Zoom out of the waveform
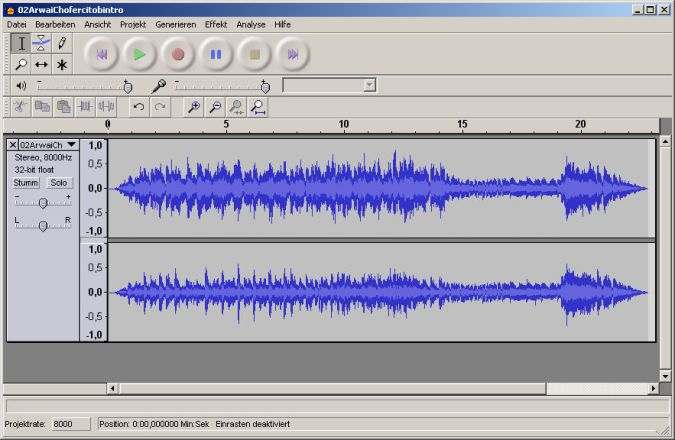 coord(215,107)
